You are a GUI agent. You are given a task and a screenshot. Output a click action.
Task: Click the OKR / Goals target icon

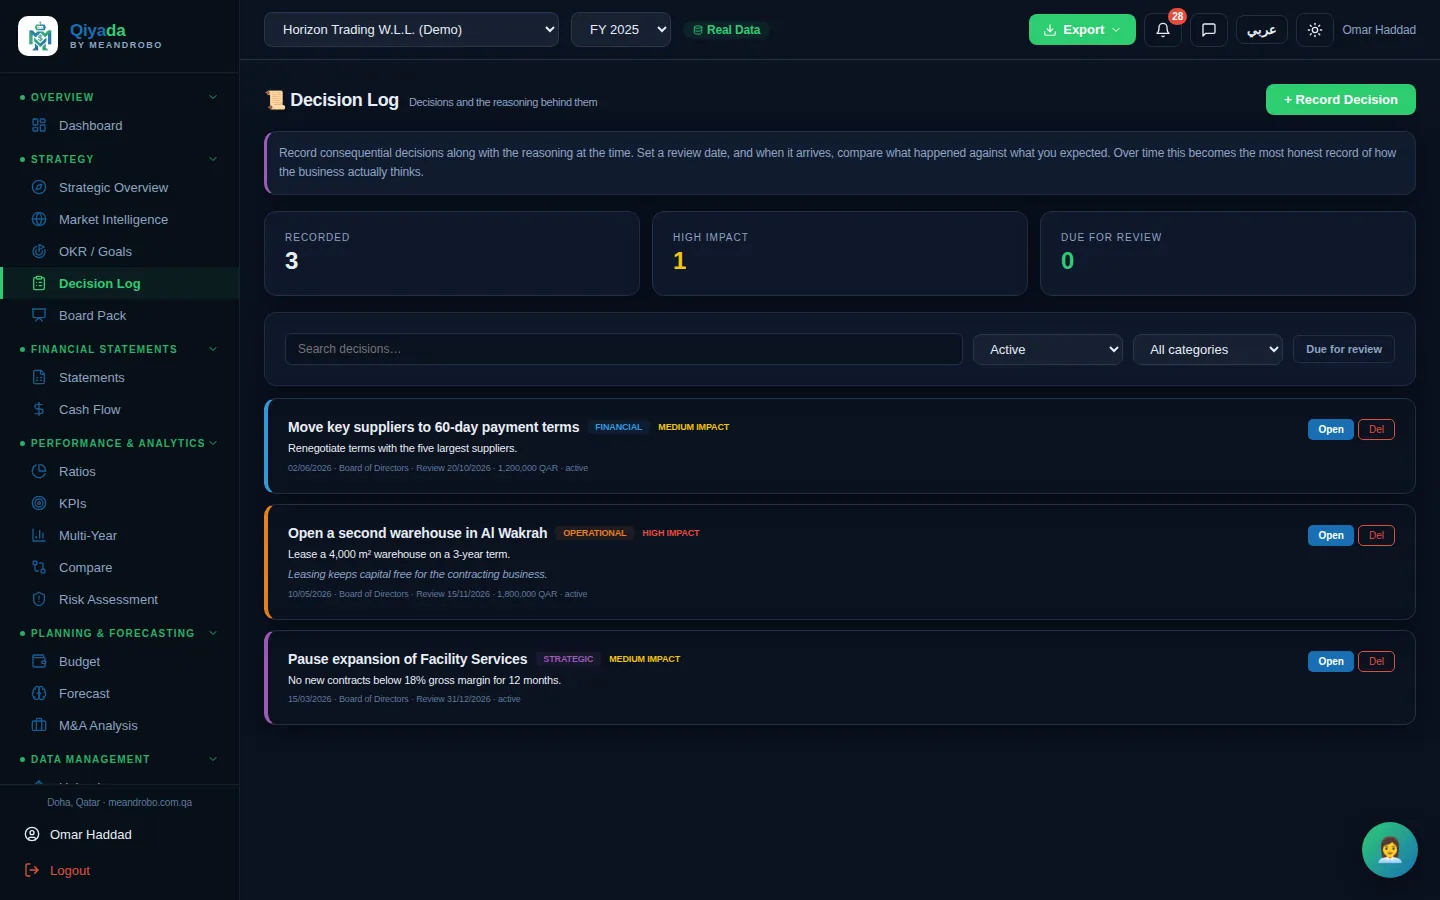click(x=39, y=251)
